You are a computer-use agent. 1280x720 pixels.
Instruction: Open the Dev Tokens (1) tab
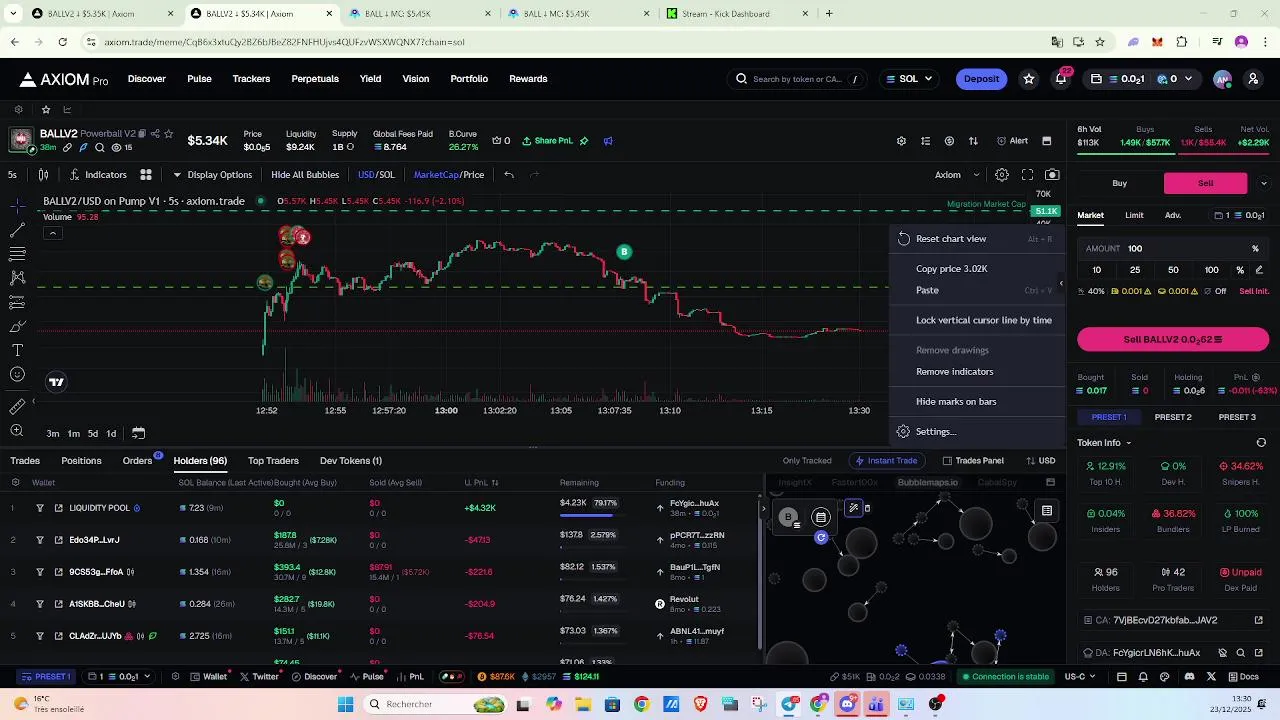[351, 461]
